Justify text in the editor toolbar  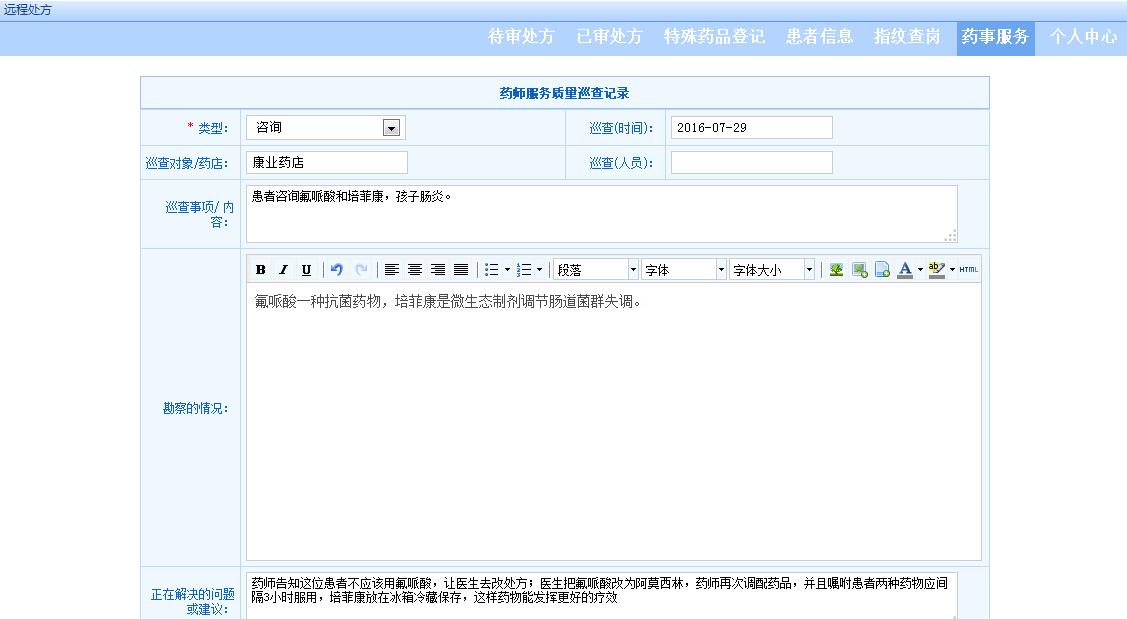[x=461, y=270]
